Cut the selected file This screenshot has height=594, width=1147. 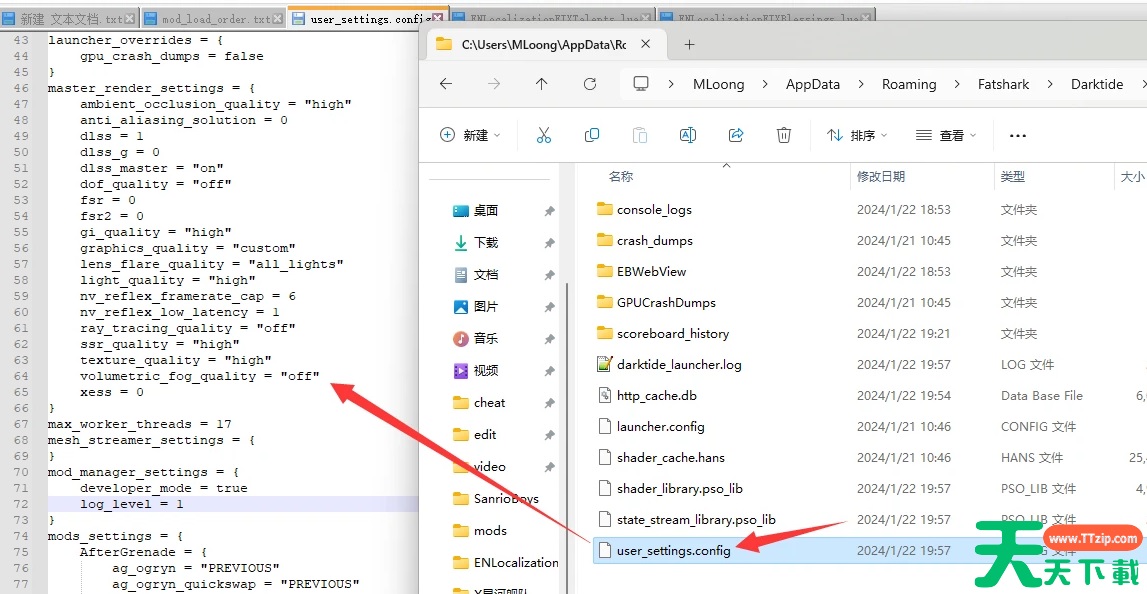[x=544, y=135]
